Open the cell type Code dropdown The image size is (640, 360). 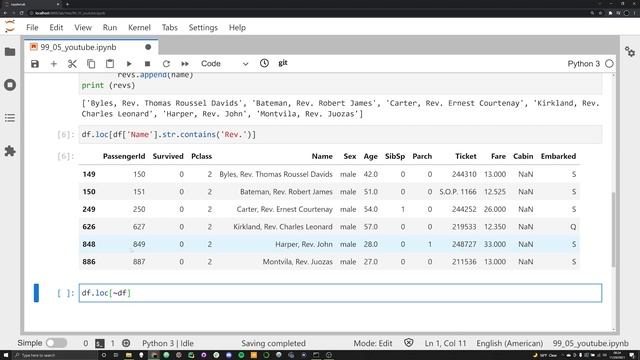(224, 64)
